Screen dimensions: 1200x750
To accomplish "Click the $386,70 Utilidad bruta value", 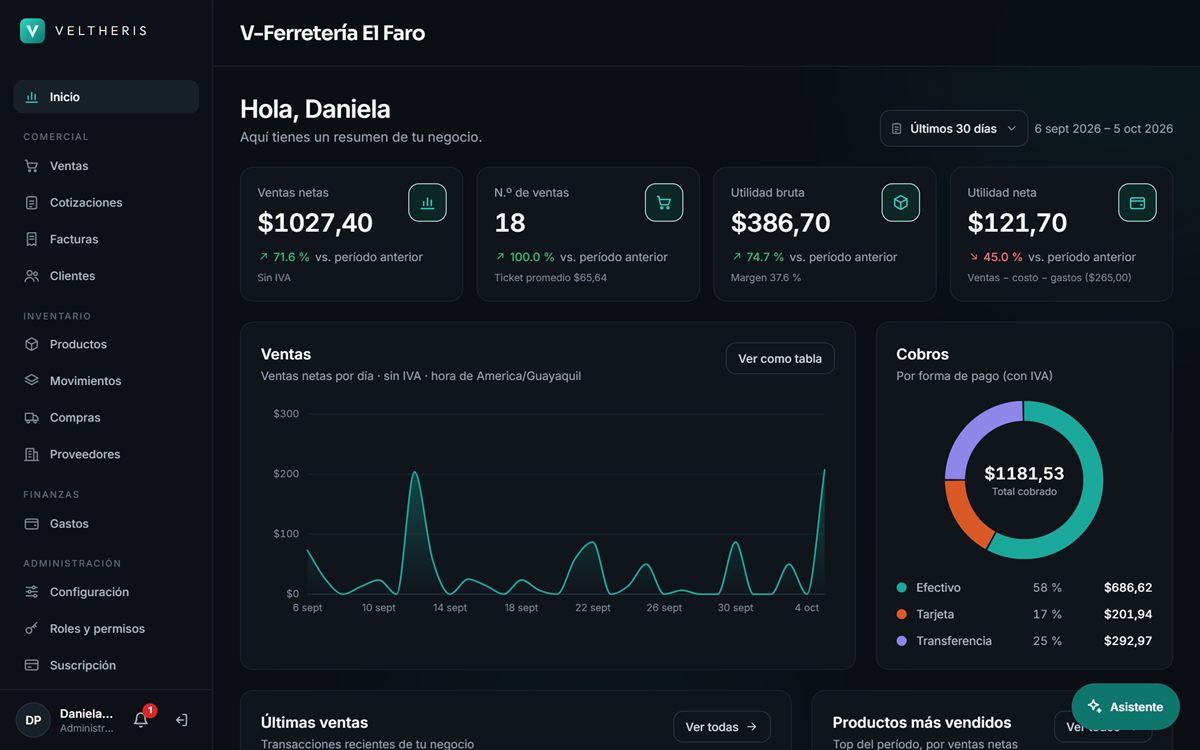I will click(x=781, y=223).
